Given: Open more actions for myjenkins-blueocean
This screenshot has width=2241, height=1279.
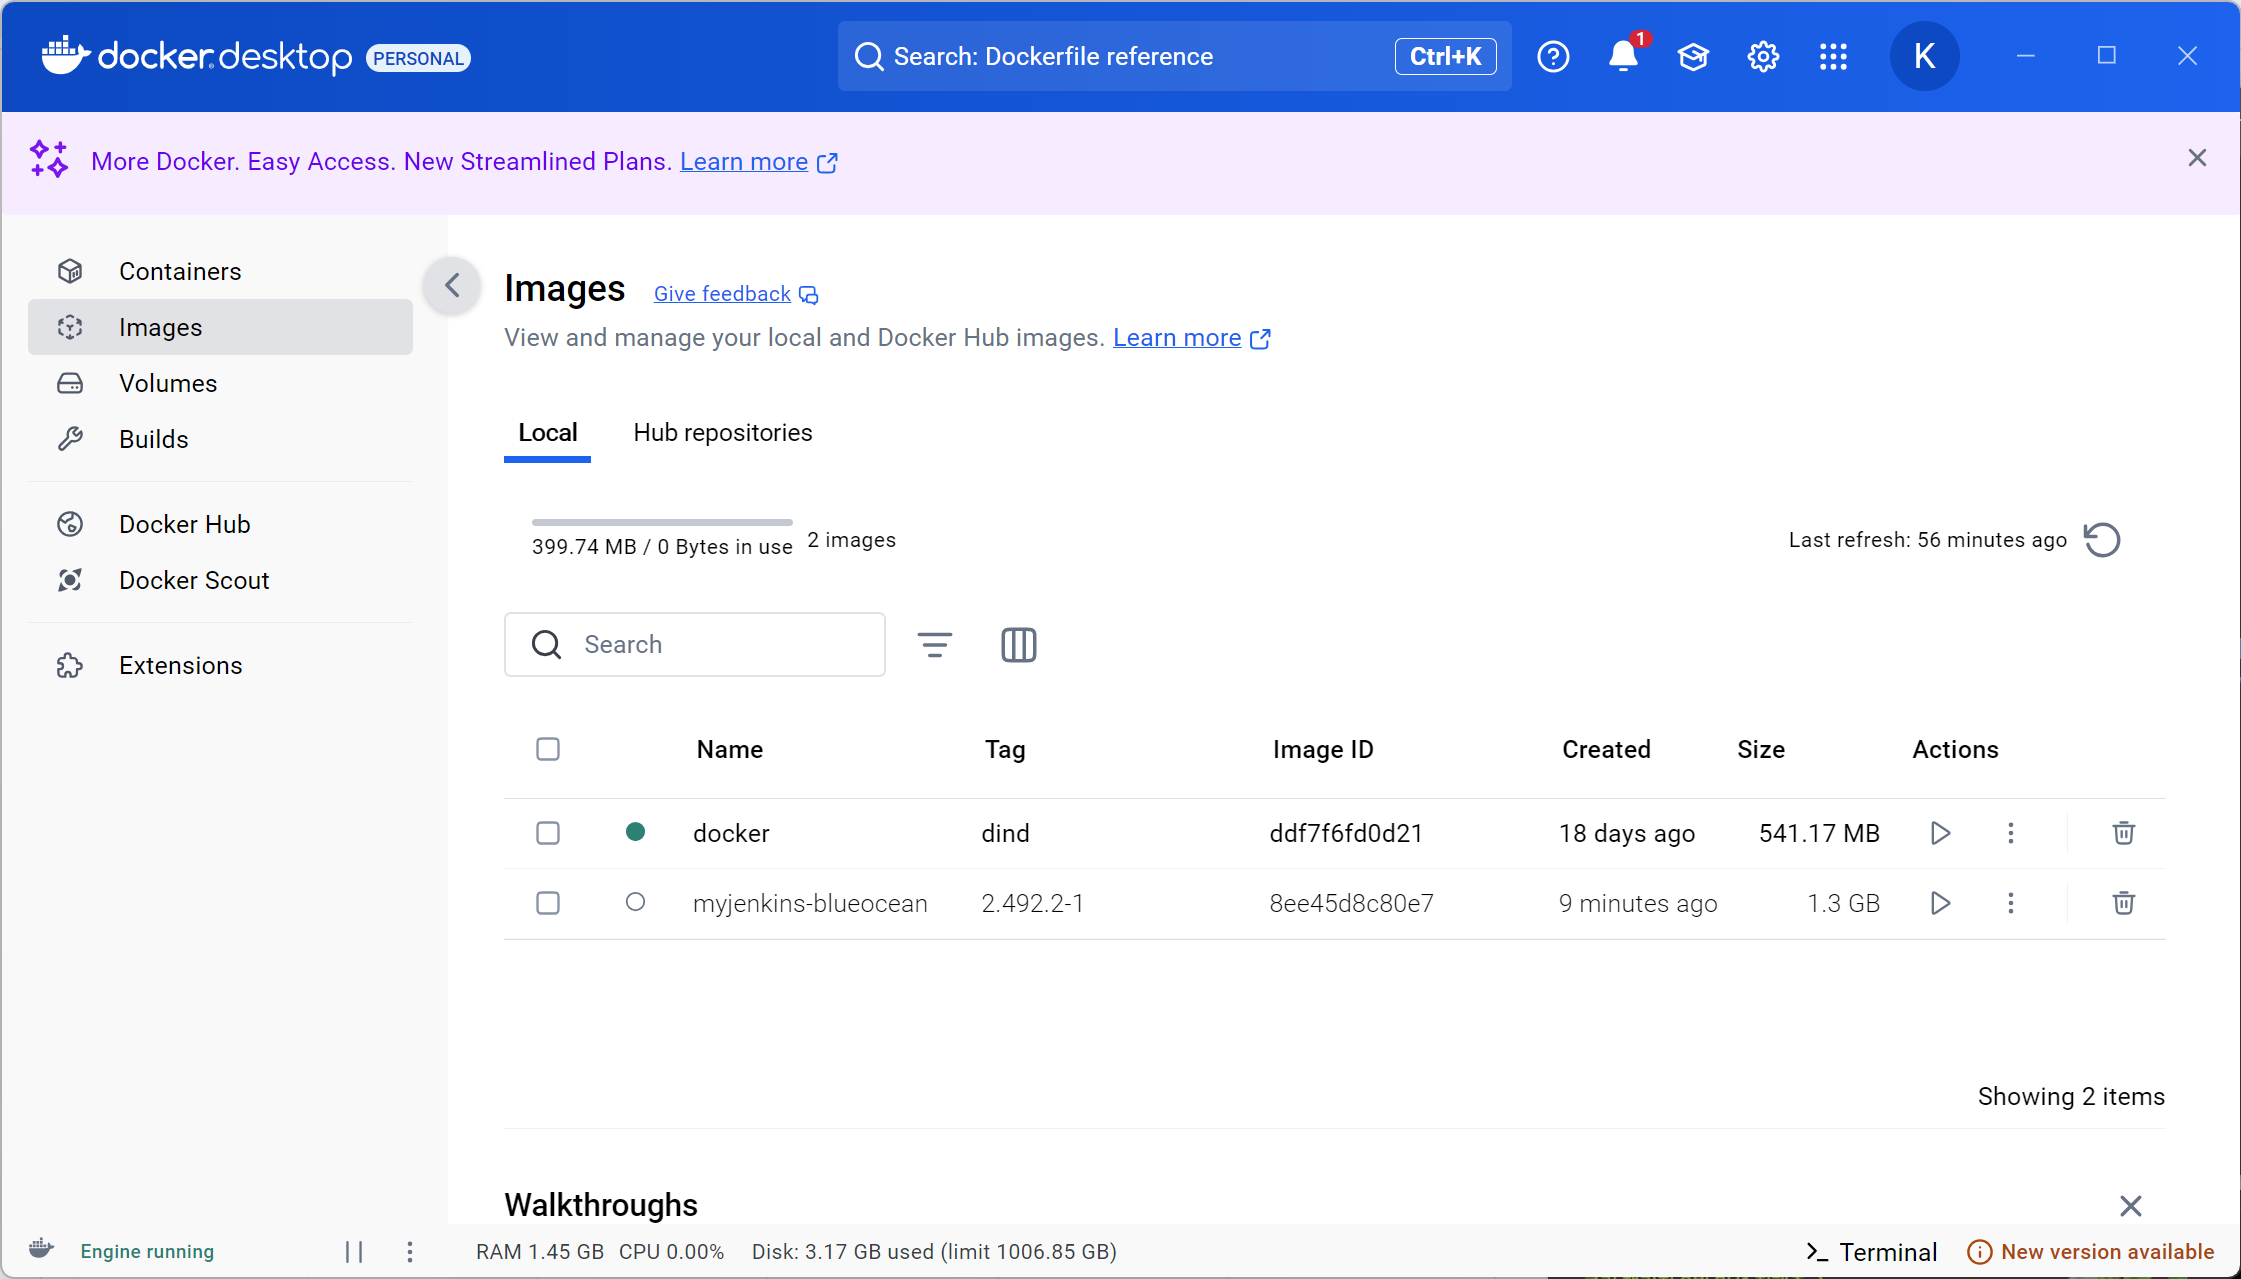Looking at the screenshot, I should (2010, 903).
